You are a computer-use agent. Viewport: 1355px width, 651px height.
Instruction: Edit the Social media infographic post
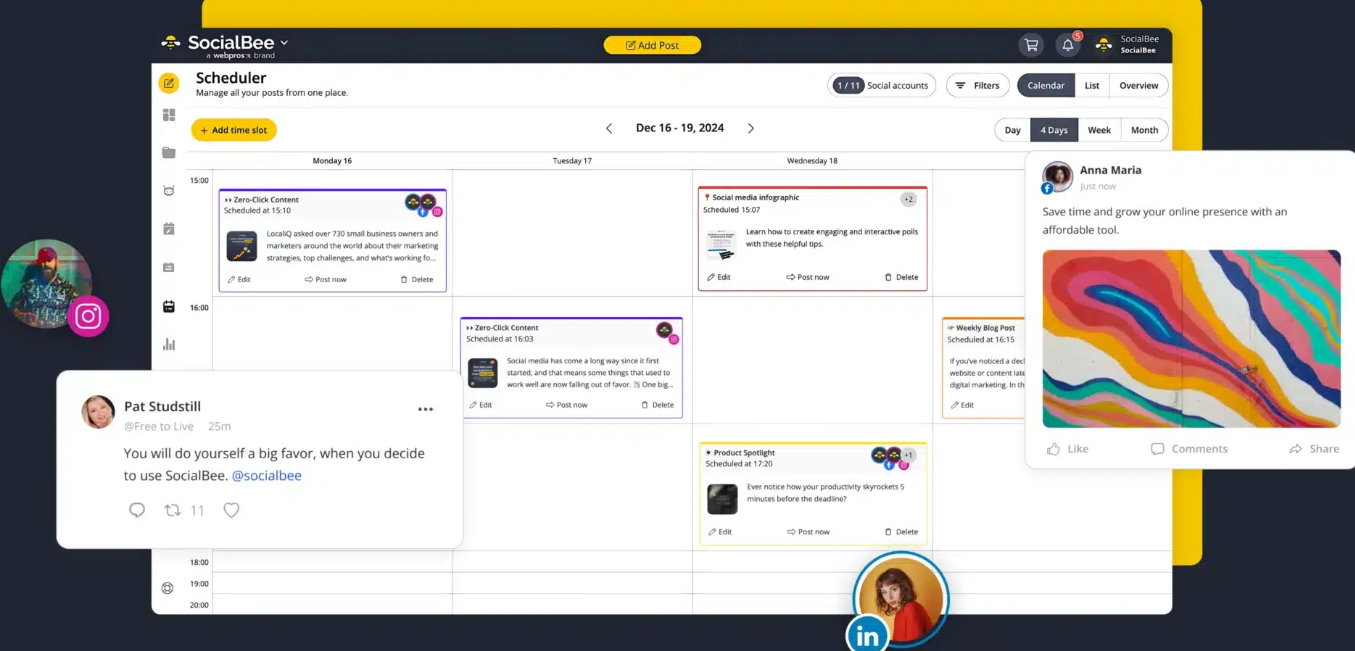point(719,277)
